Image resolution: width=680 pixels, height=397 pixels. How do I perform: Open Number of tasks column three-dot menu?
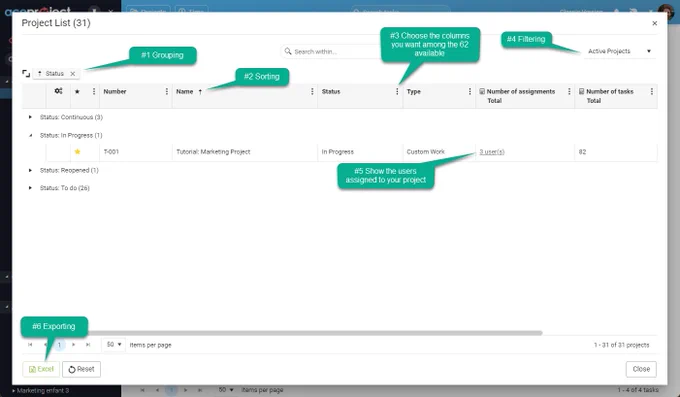click(651, 92)
